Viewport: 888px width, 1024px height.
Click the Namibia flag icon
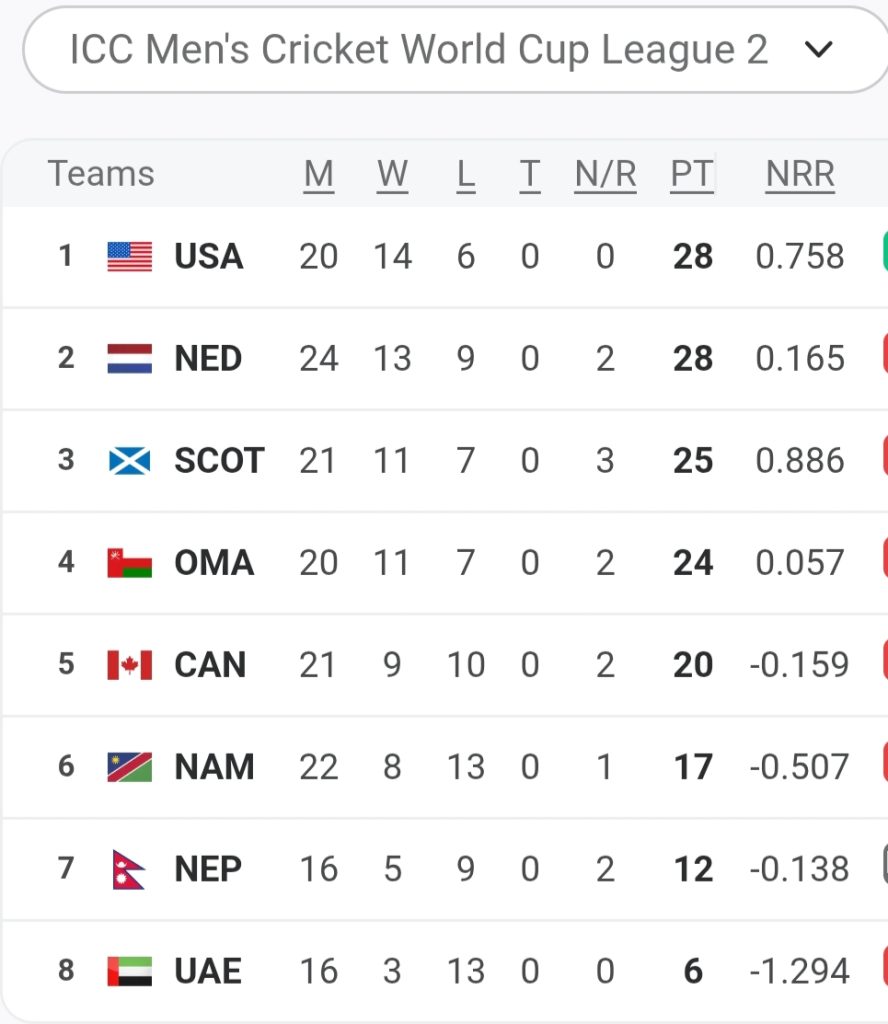coord(130,767)
